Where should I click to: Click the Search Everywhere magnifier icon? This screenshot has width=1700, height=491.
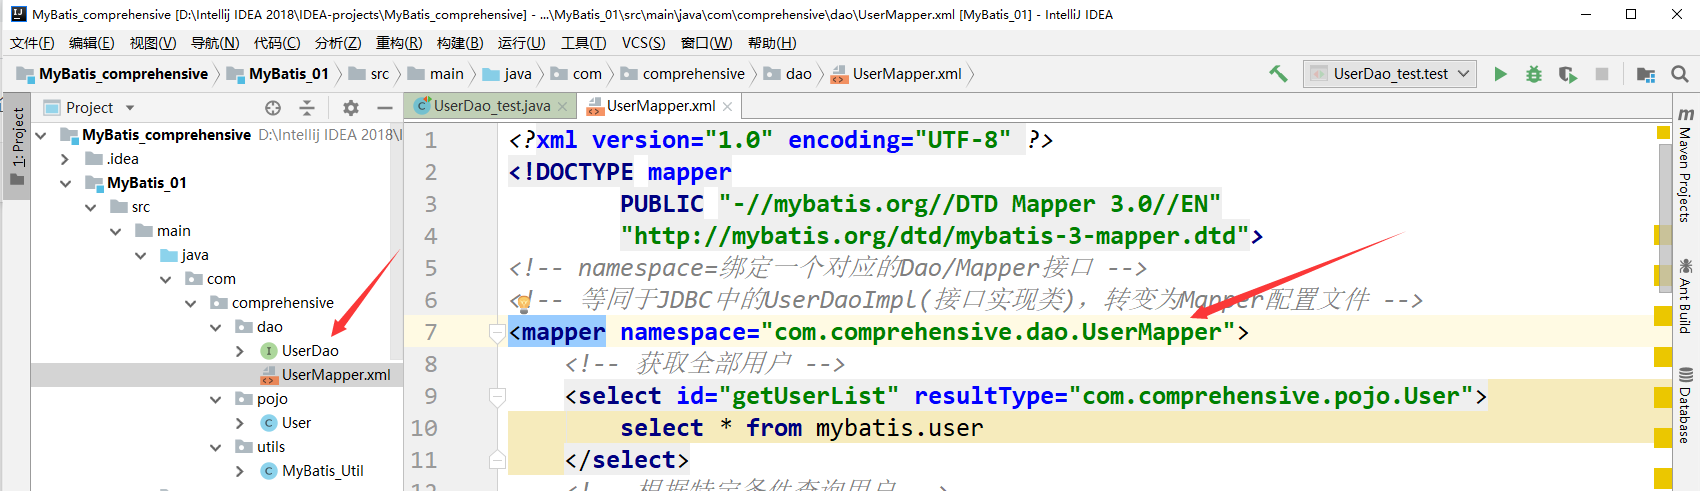pyautogui.click(x=1679, y=74)
